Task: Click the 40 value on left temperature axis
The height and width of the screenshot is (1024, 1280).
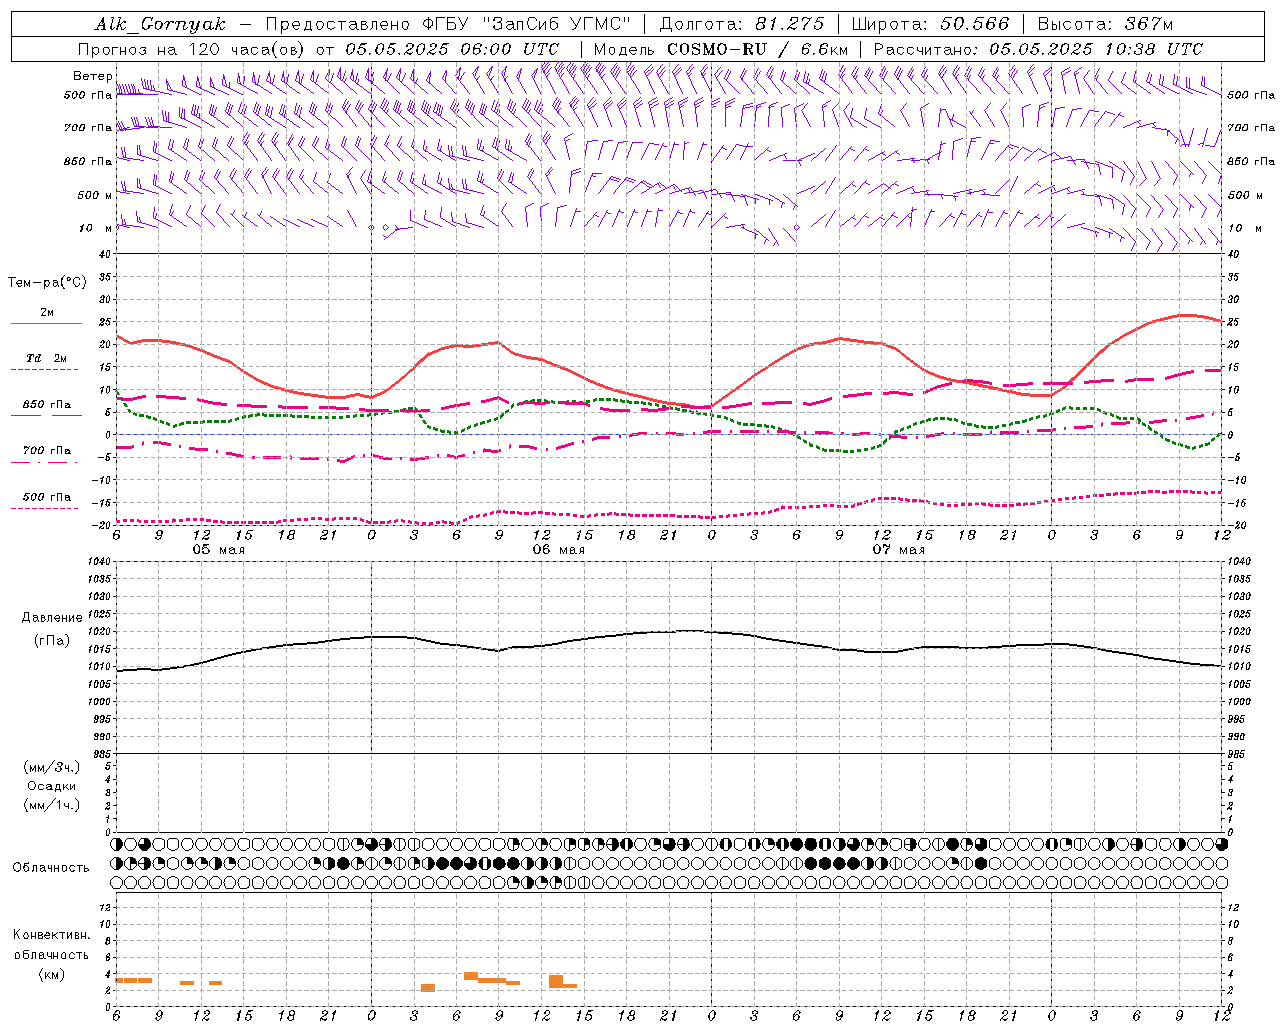Action: pyautogui.click(x=105, y=255)
